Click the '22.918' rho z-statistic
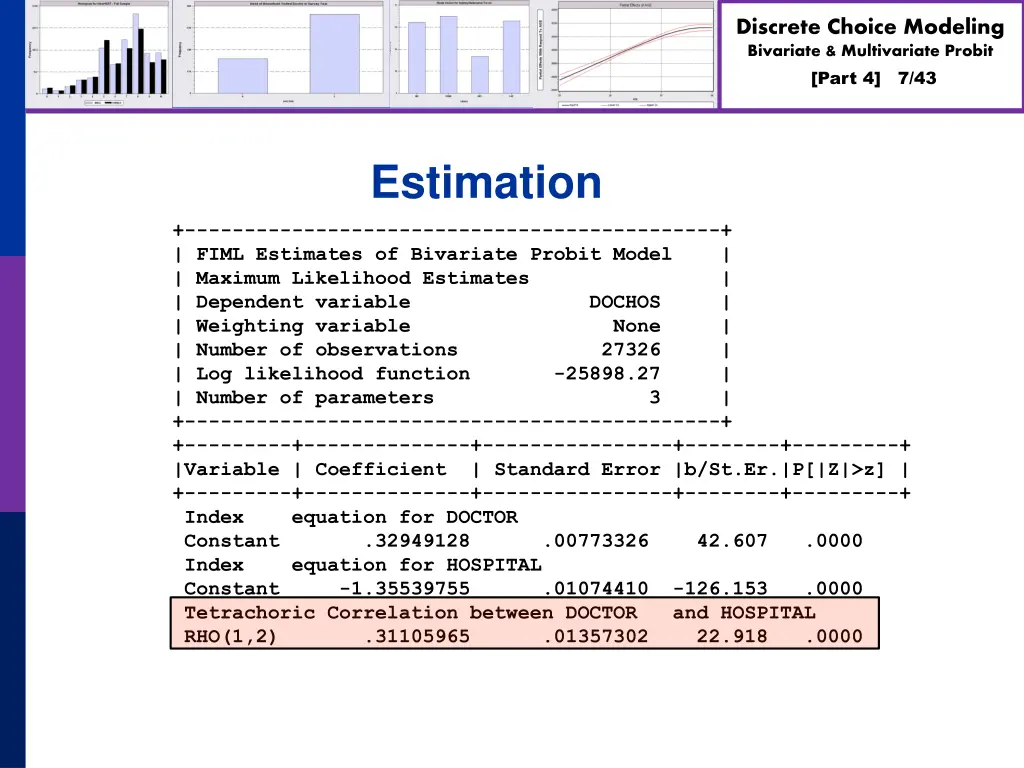This screenshot has width=1024, height=768. [732, 636]
